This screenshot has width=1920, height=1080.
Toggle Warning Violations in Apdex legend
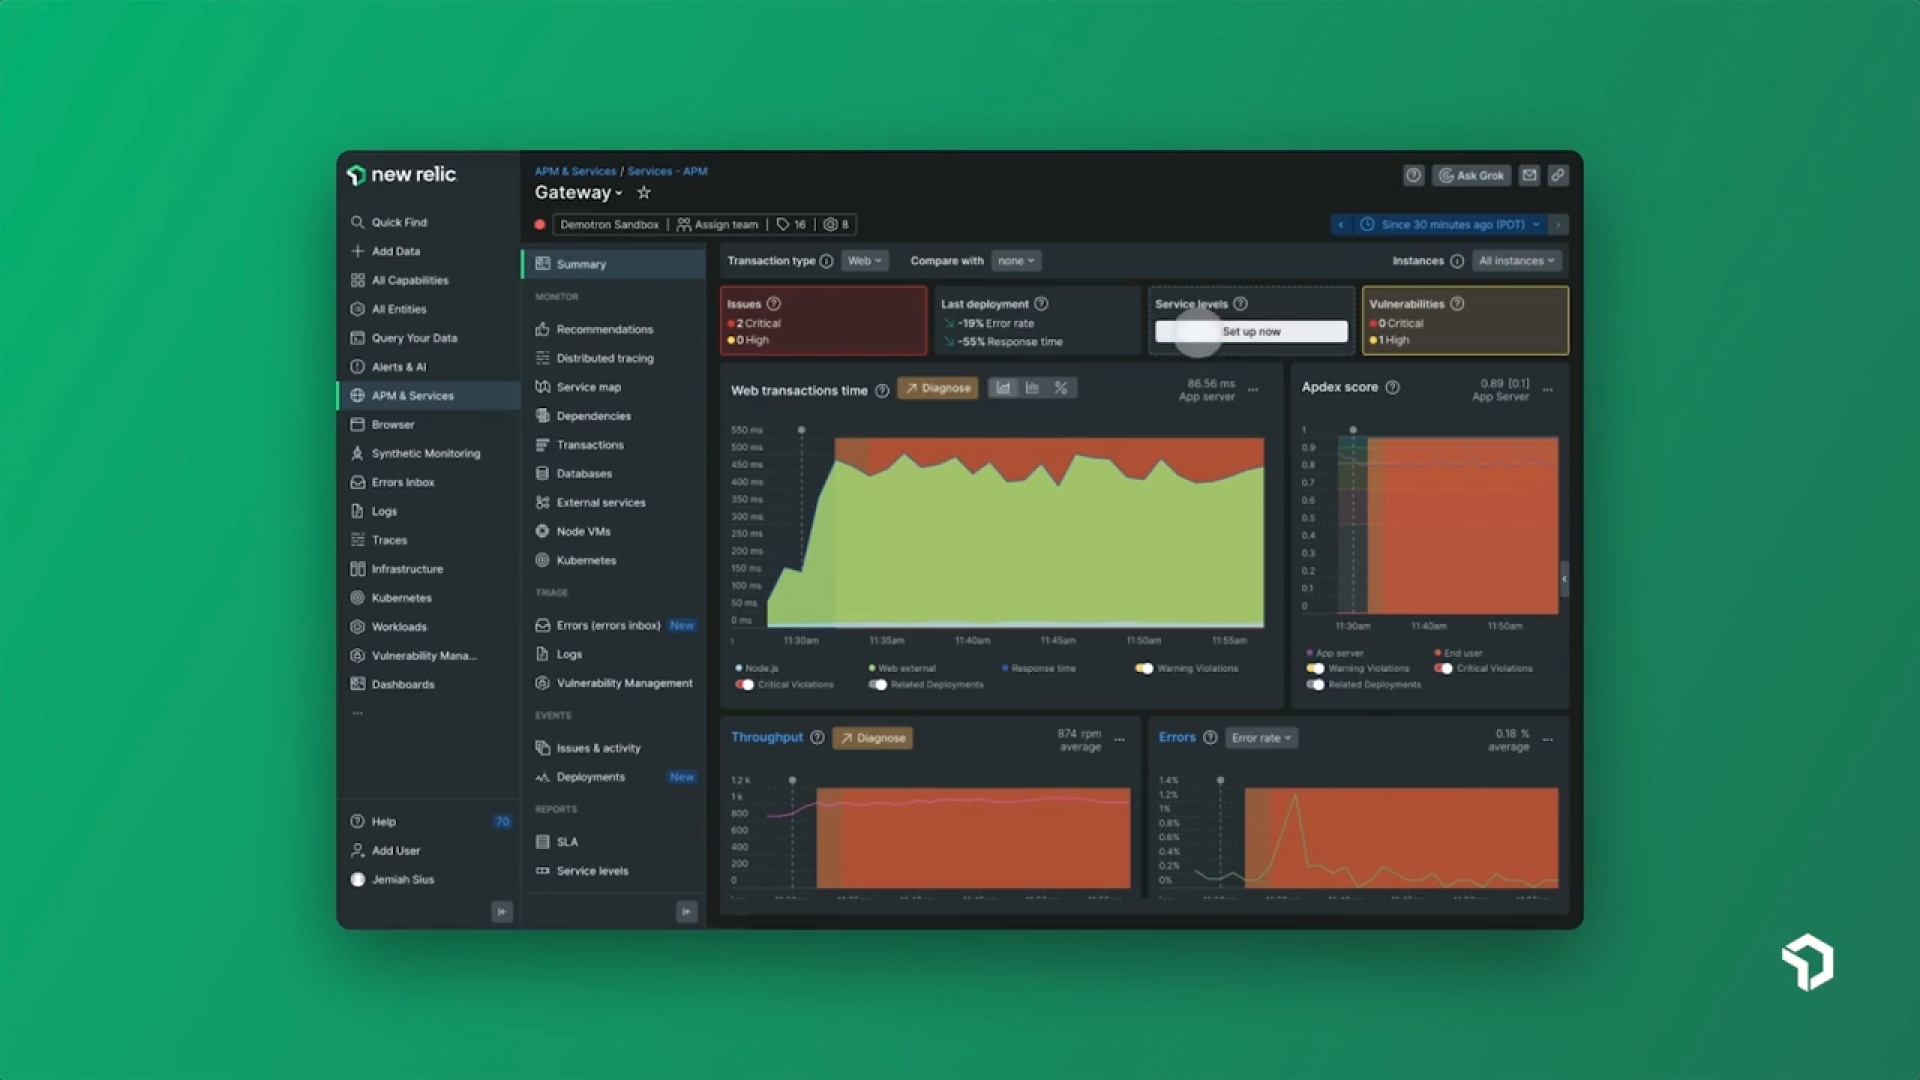point(1315,668)
